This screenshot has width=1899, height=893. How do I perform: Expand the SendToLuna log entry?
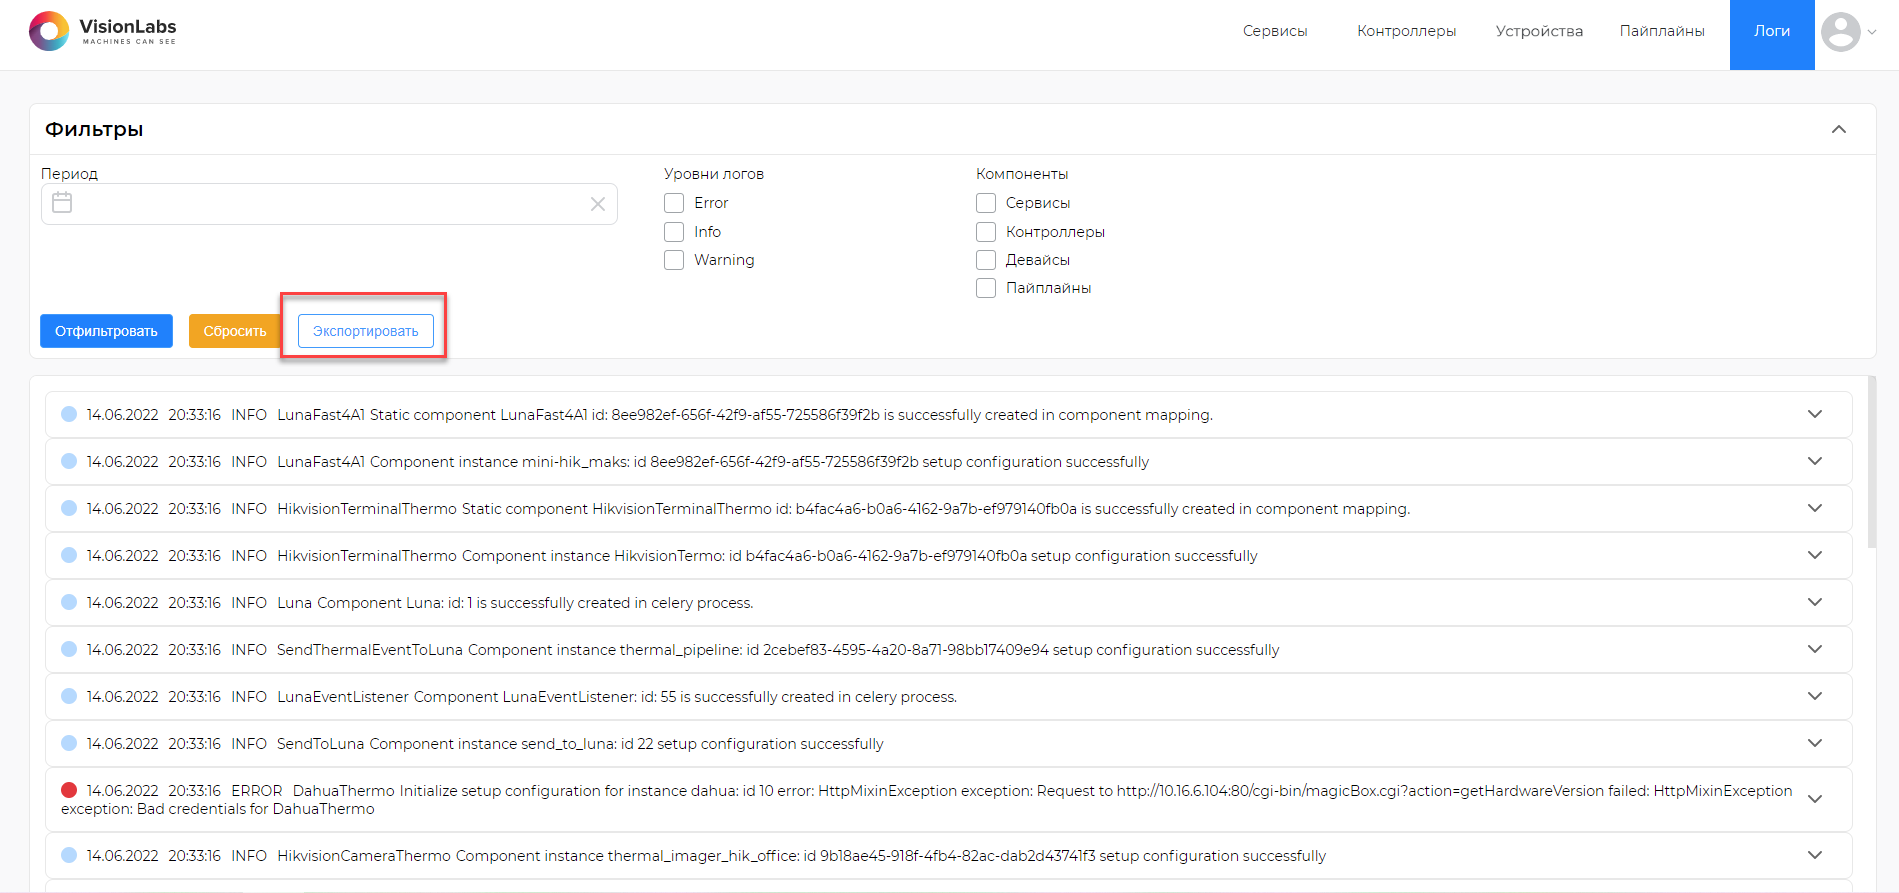(1815, 743)
